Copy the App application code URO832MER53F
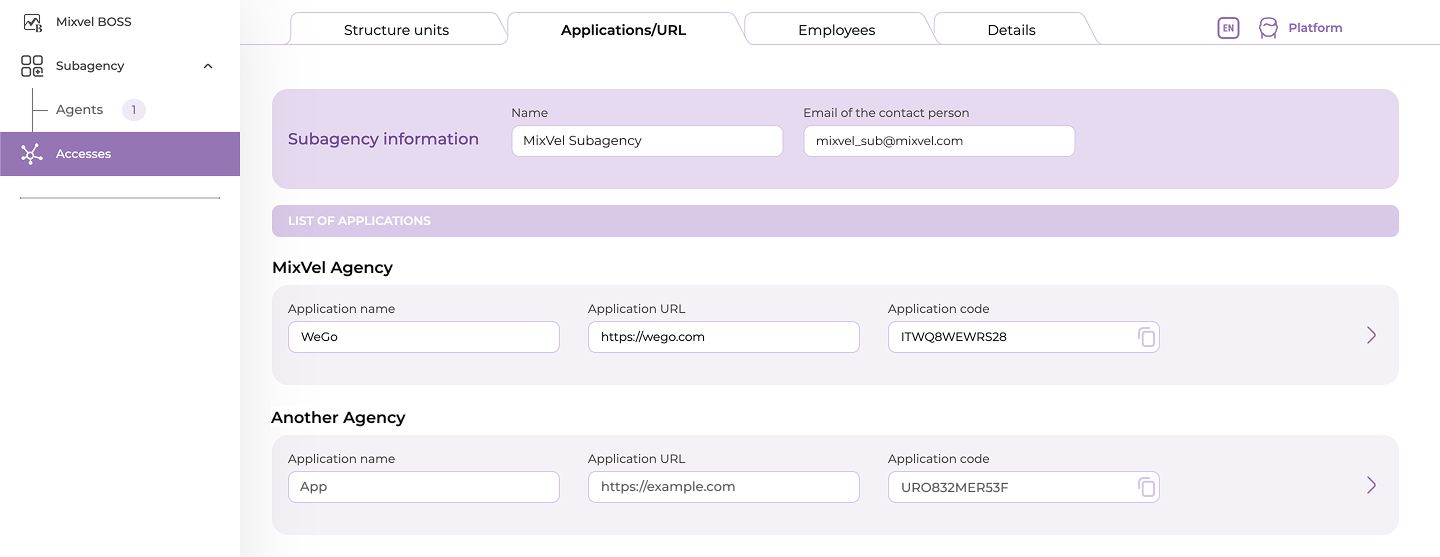The width and height of the screenshot is (1440, 557). 1146,487
